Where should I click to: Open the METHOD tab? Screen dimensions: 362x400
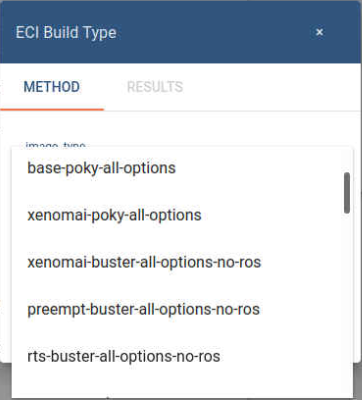point(52,87)
